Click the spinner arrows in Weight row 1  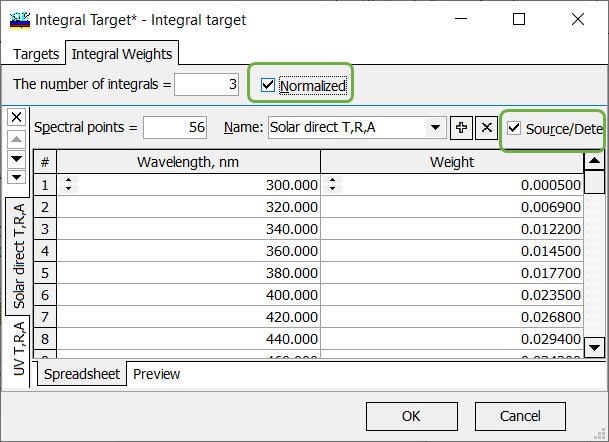(x=332, y=184)
